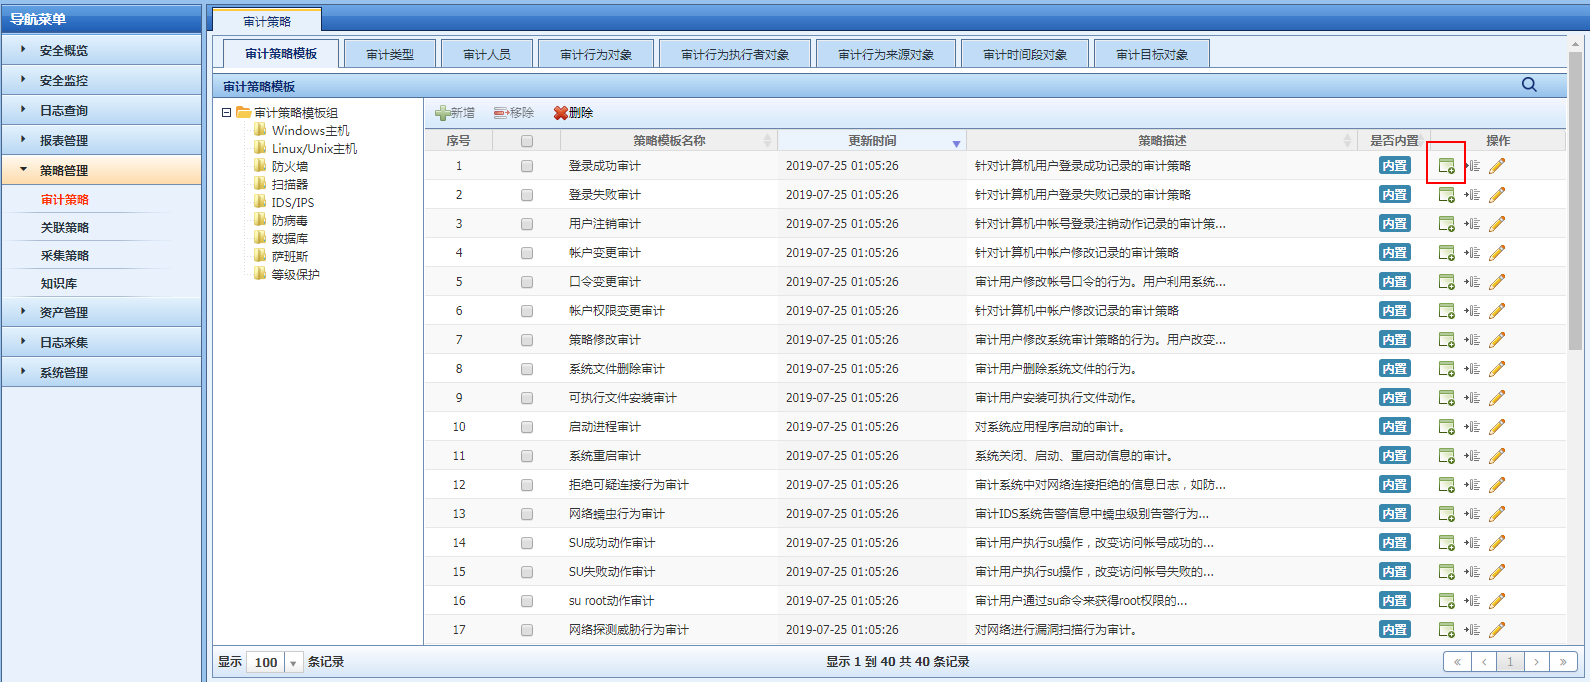
Task: Tick the checkbox for 登录成功审计 row
Action: [x=527, y=167]
